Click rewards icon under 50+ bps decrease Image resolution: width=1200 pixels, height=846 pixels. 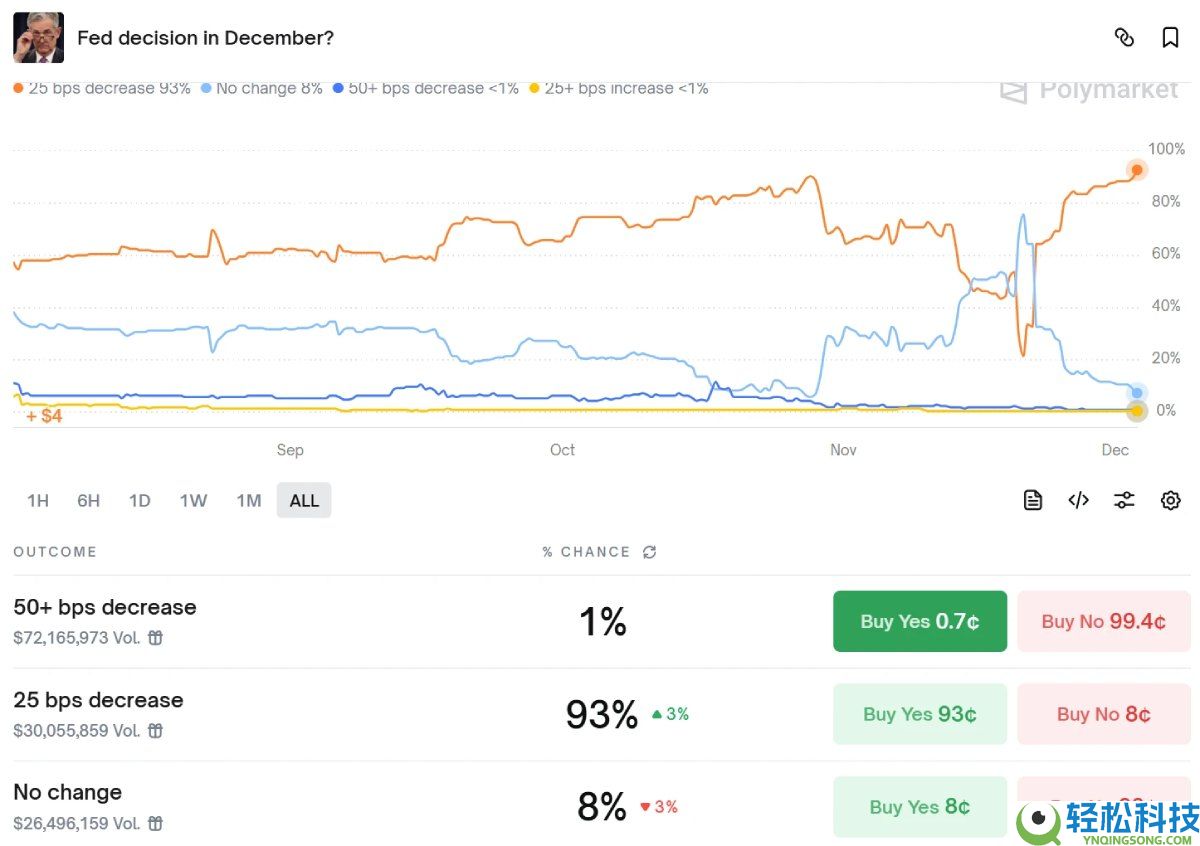tap(155, 638)
